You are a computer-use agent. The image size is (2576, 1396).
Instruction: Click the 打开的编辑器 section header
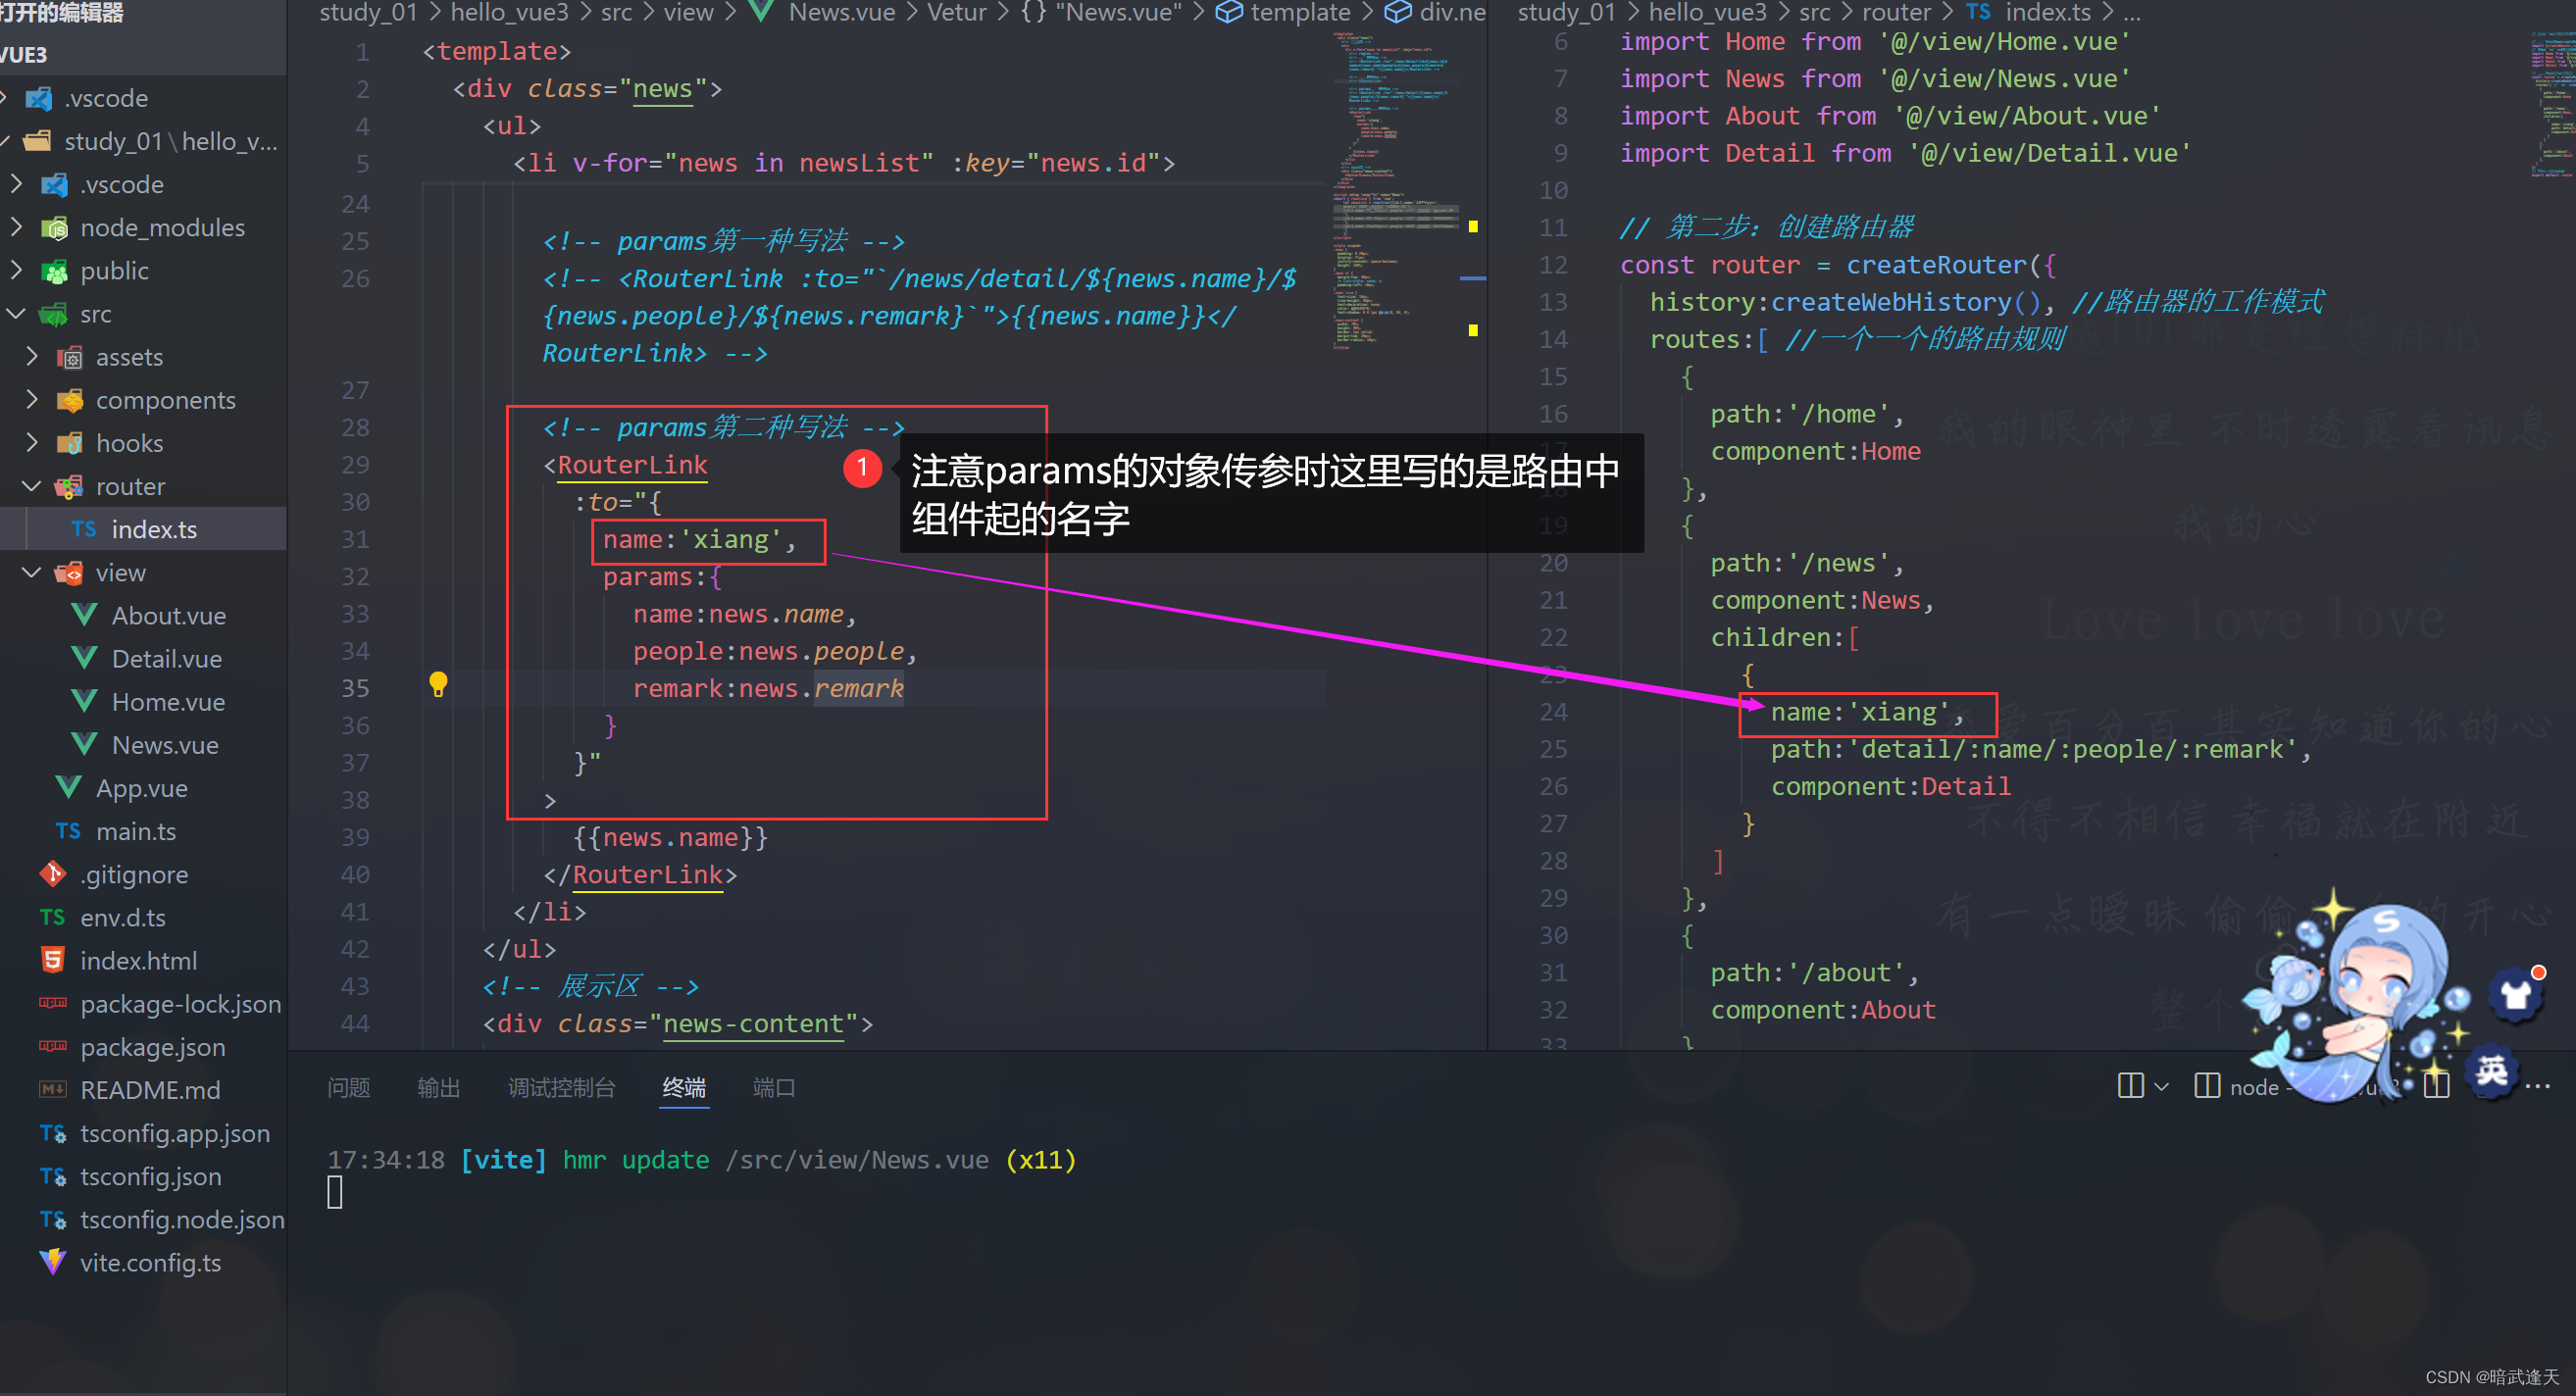tap(143, 12)
